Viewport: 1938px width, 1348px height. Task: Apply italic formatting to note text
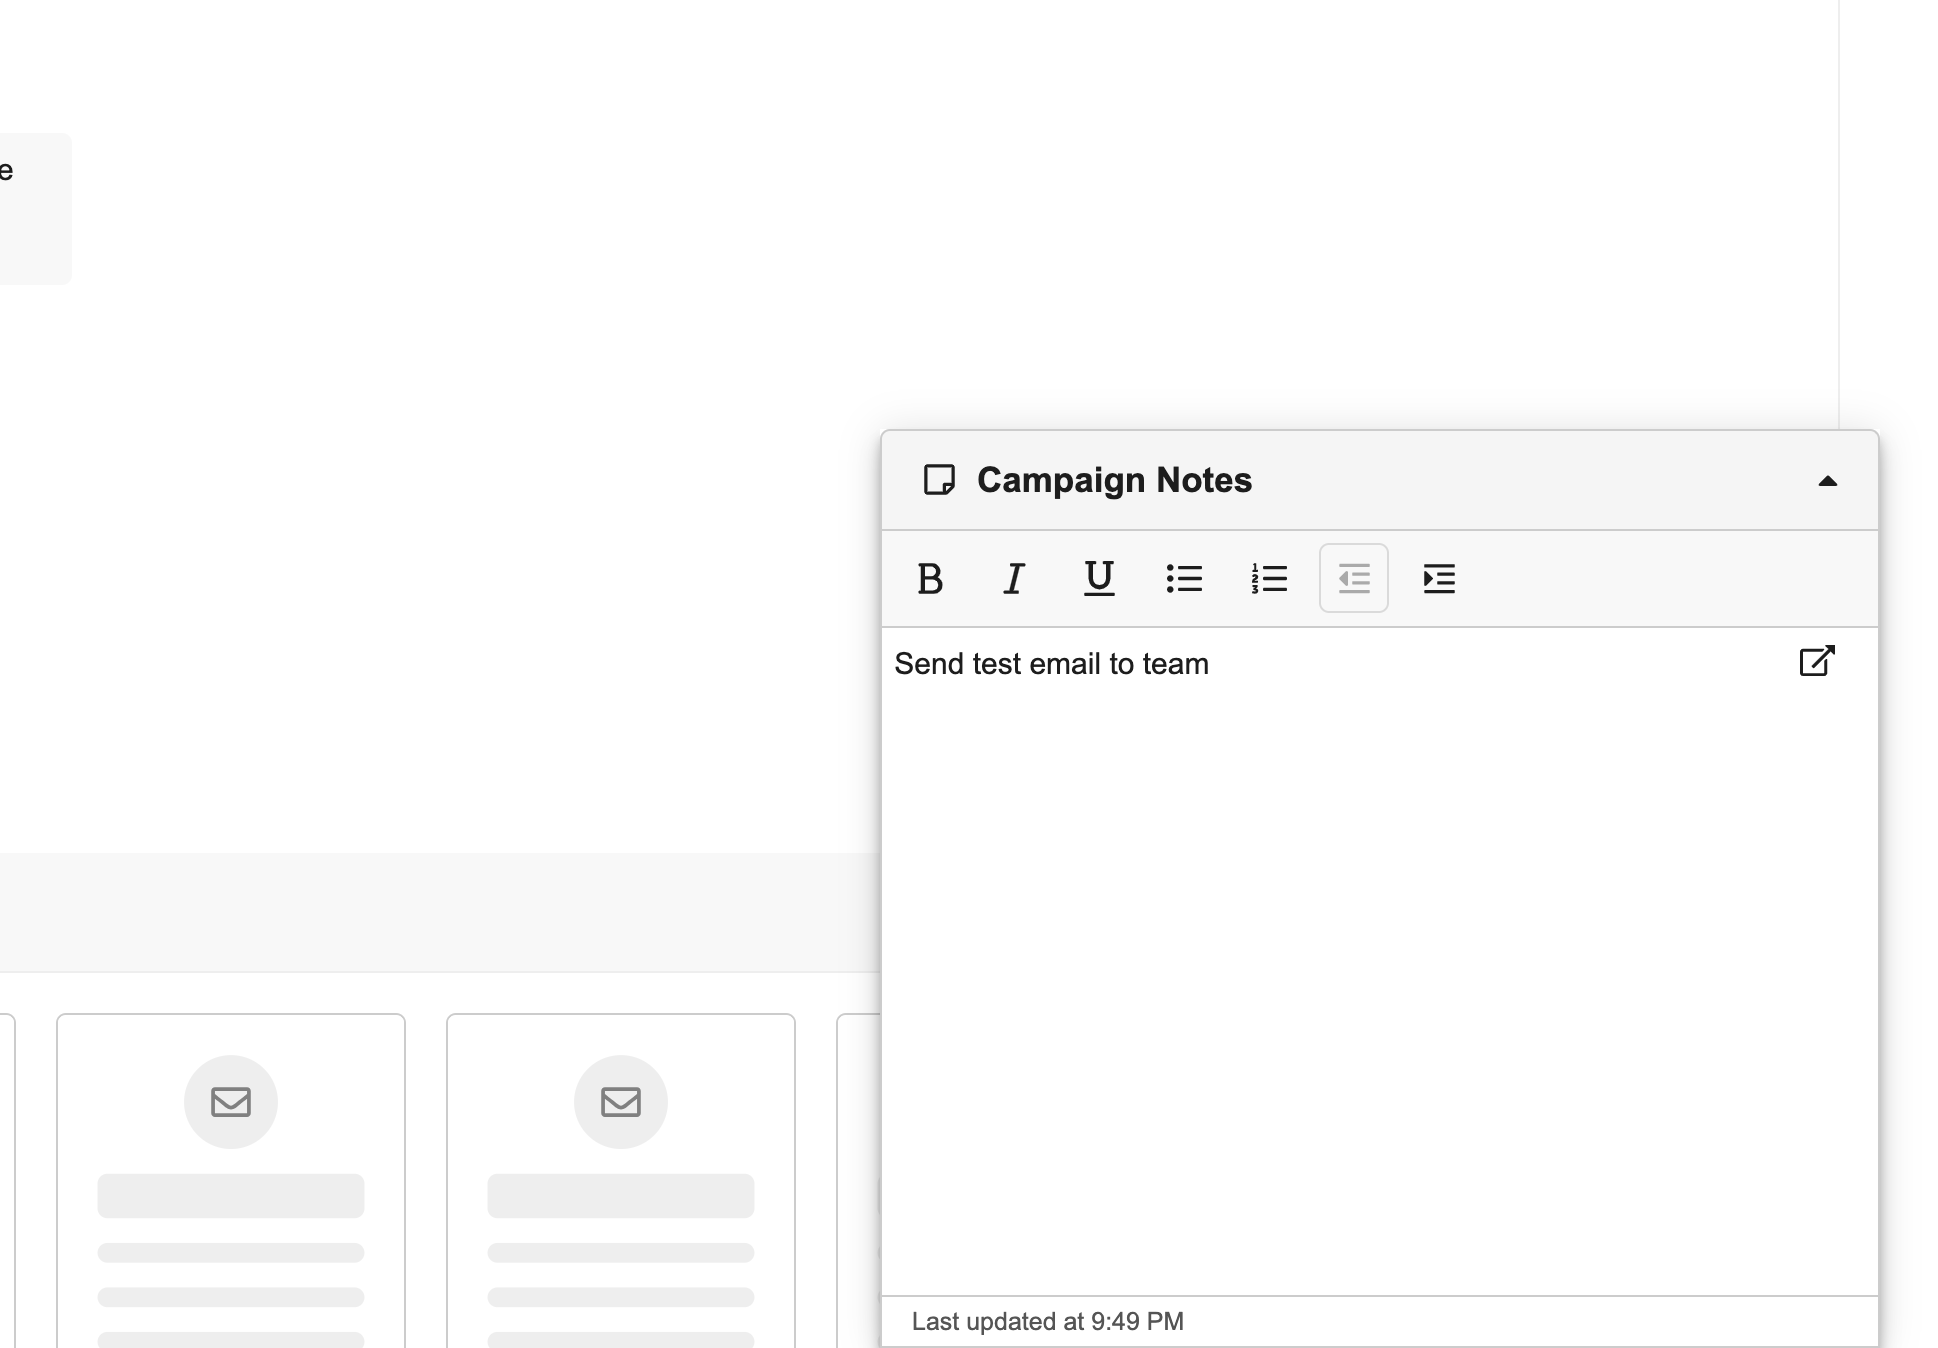[x=1014, y=579]
